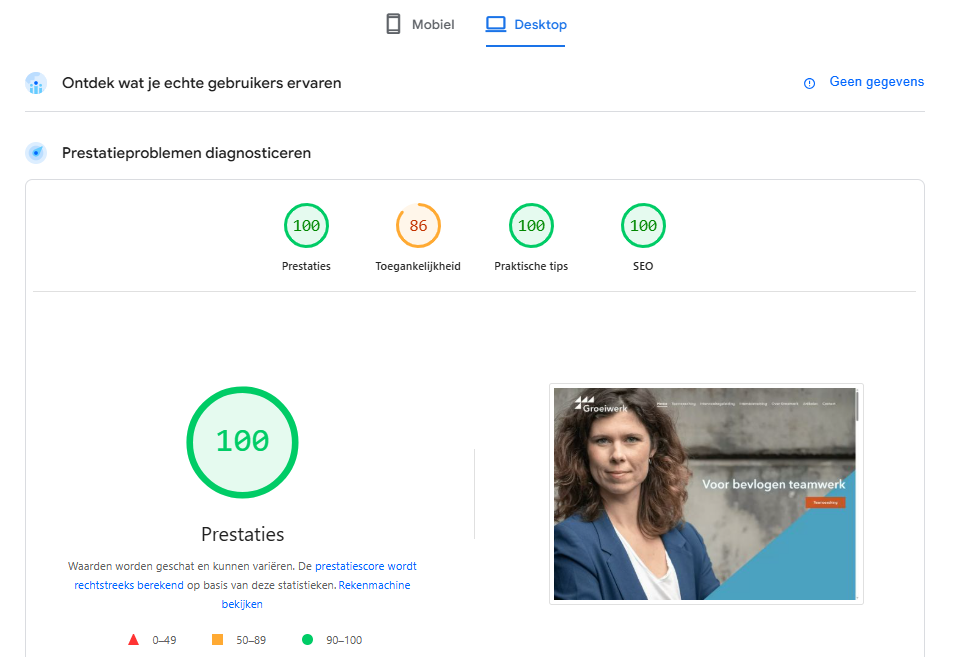The image size is (962, 657).
Task: Jump to the Prestaties score gauge
Action: tap(306, 226)
